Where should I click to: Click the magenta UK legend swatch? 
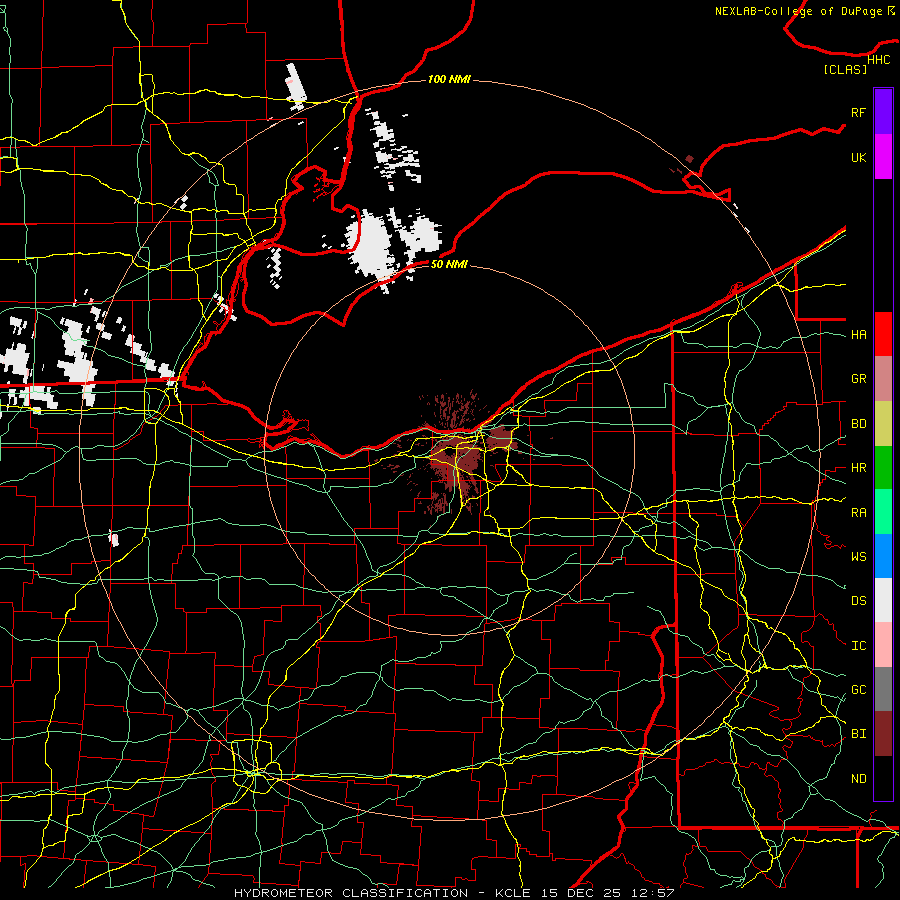883,157
